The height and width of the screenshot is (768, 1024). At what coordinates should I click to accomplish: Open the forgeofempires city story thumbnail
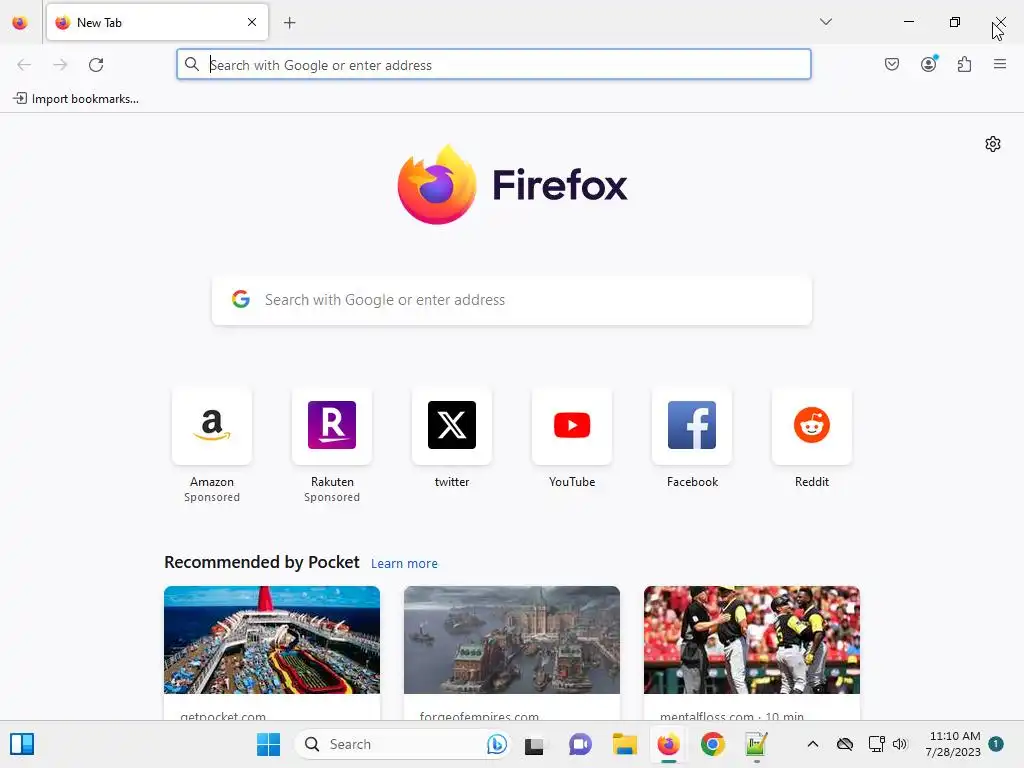[x=512, y=640]
